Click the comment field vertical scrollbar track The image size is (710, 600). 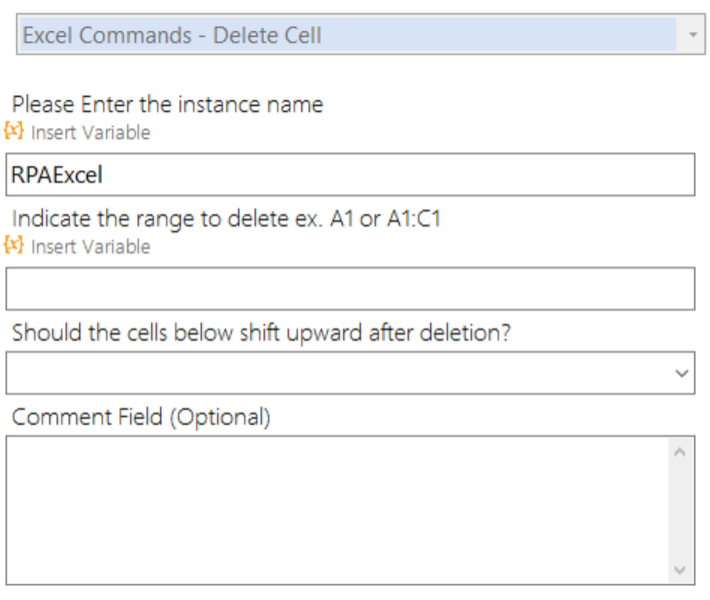tap(680, 511)
